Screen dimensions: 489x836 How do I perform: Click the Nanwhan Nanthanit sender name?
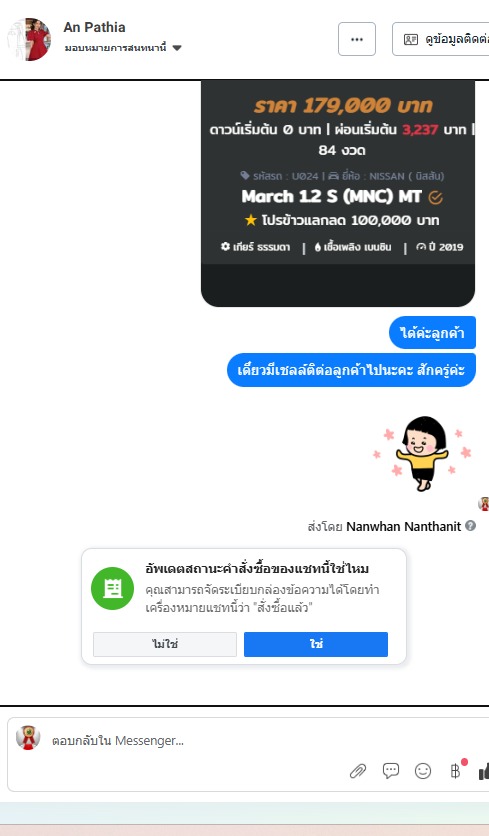(404, 526)
